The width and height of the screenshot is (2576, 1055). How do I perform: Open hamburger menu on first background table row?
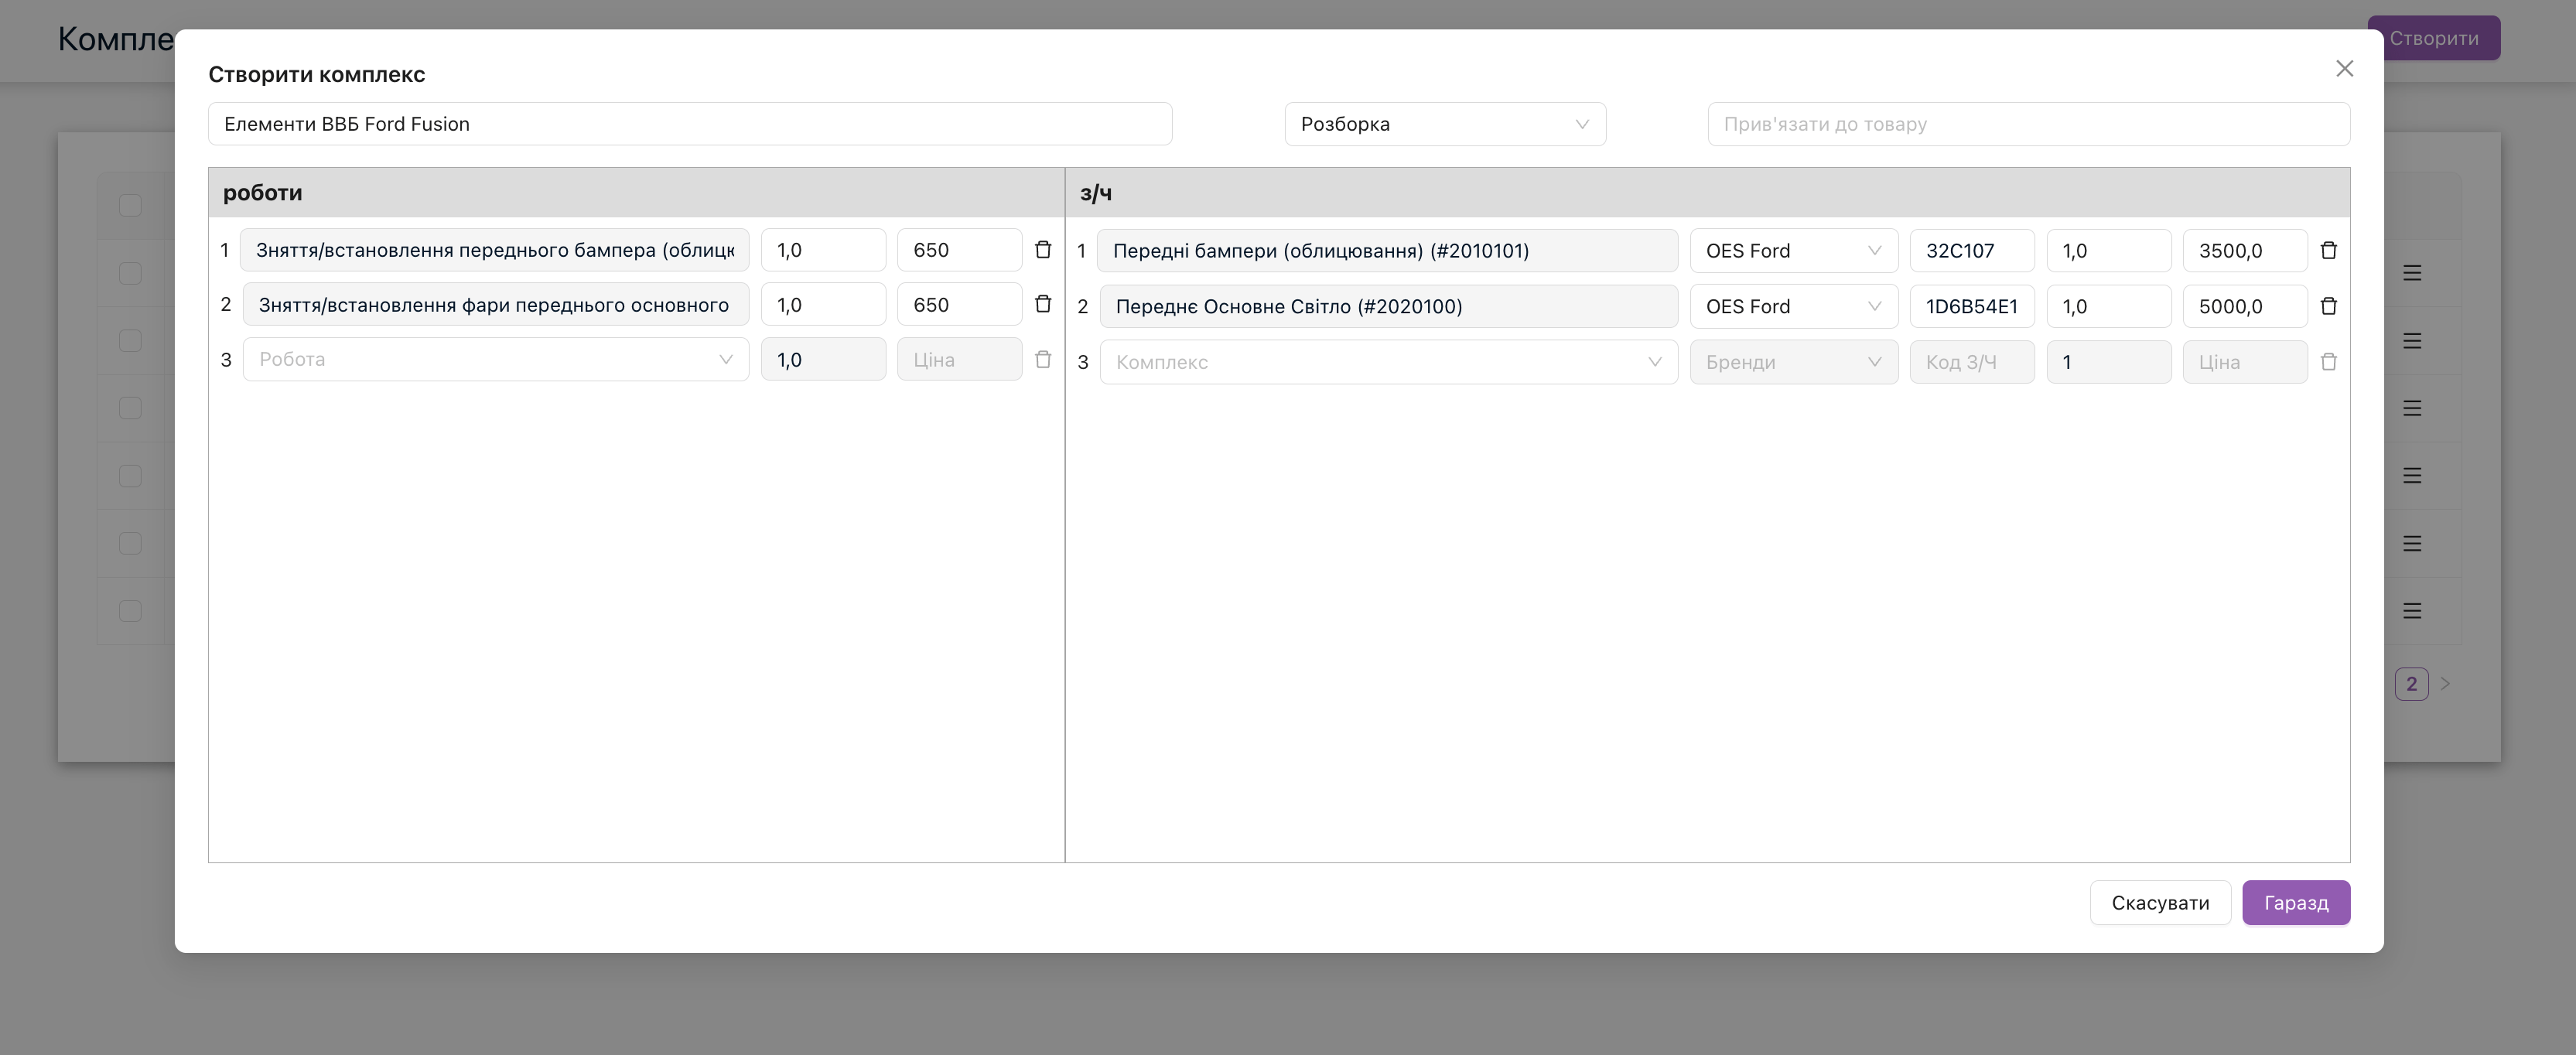[2412, 273]
